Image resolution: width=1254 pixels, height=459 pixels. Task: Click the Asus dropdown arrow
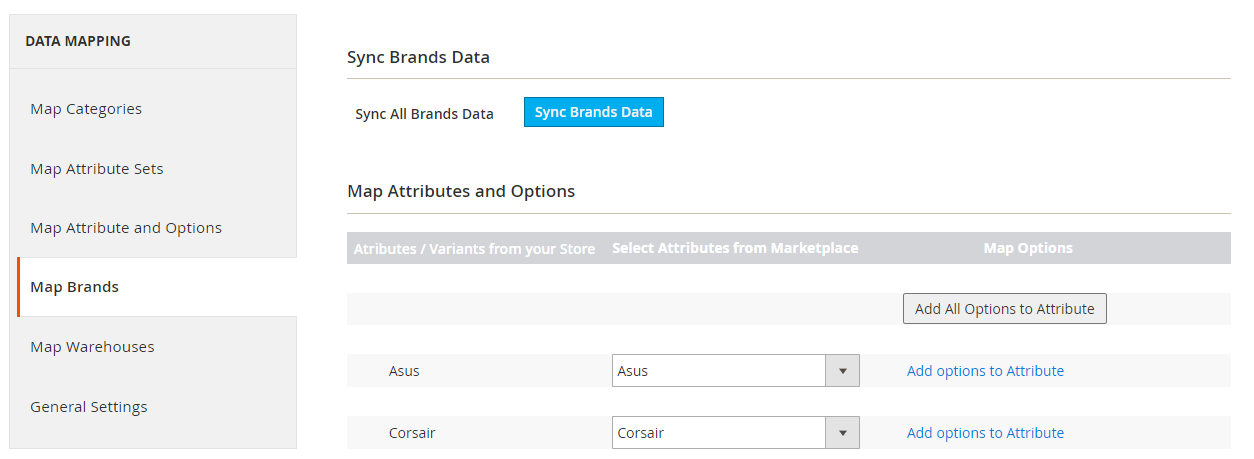point(842,371)
